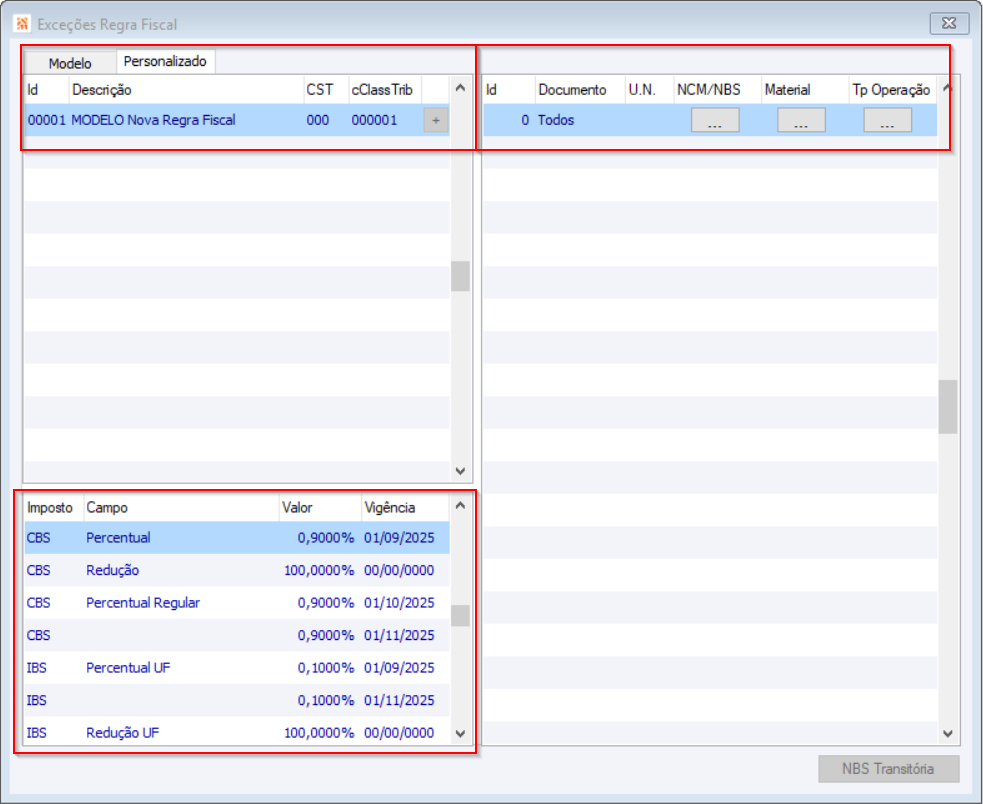The width and height of the screenshot is (983, 804).
Task: Select the CBS row dated 01/11/2025
Action: click(237, 635)
